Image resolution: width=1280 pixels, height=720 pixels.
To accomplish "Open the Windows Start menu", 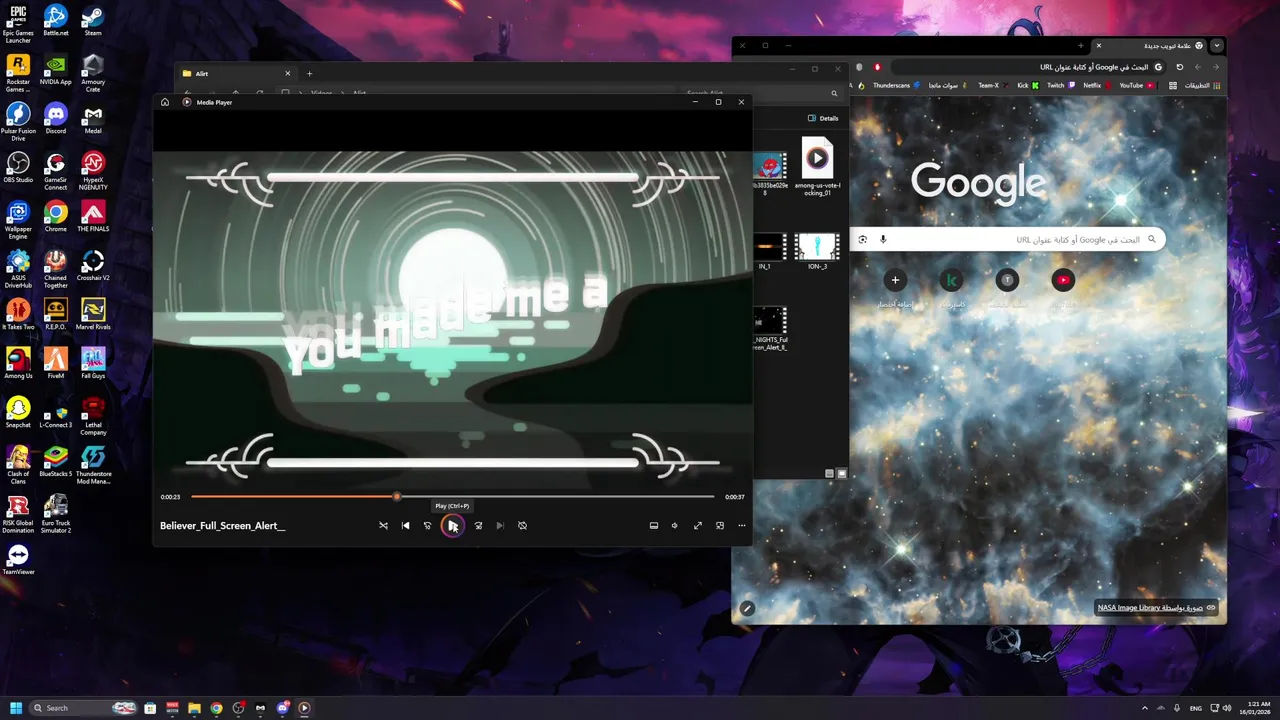I will coord(15,708).
